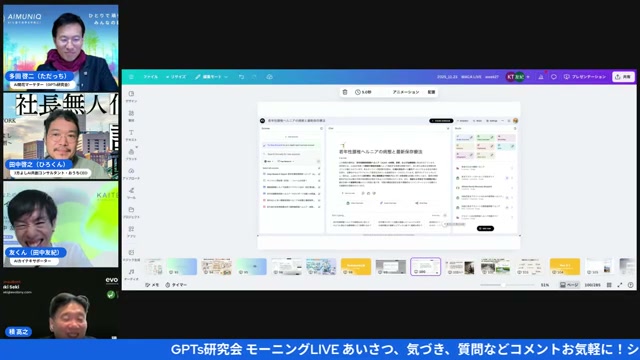Open the メモ notes button

(x=152, y=285)
